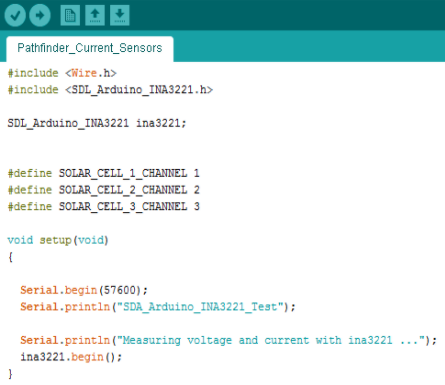Click the "SDA_Arduino_INA3221_Test" println line
This screenshot has width=445, height=385.
tap(158, 307)
